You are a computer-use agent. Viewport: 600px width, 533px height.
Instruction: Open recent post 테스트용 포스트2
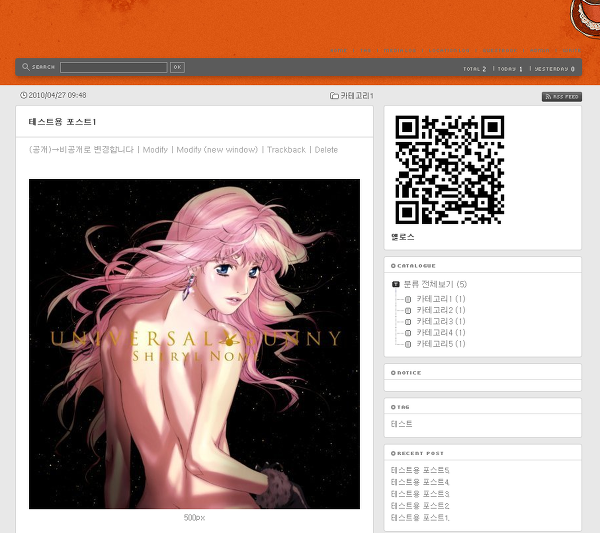pos(420,506)
